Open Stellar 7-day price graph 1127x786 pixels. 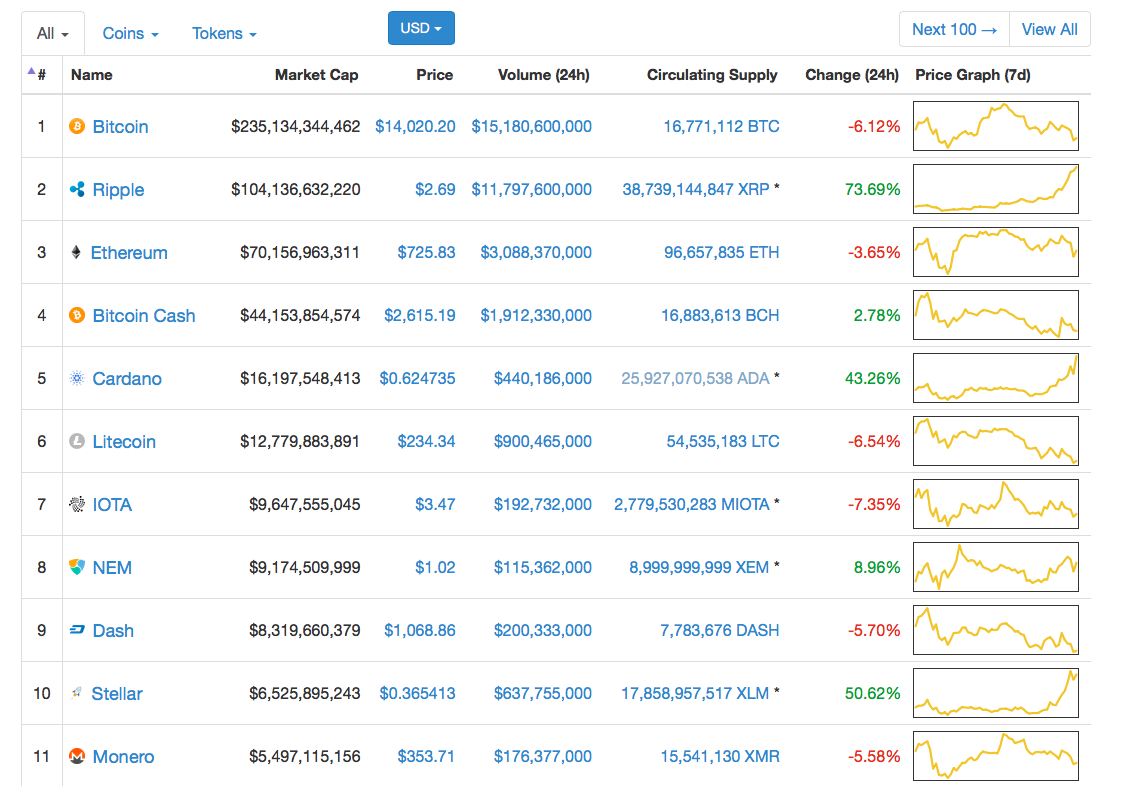995,693
